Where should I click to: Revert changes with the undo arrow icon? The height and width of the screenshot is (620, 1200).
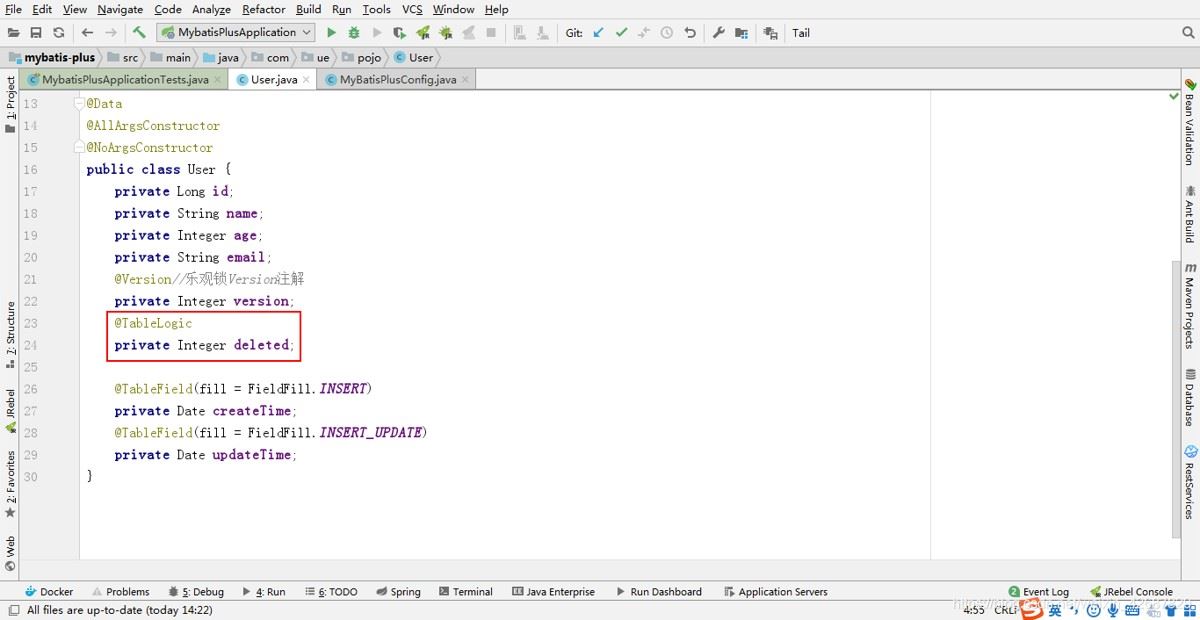[x=690, y=33]
